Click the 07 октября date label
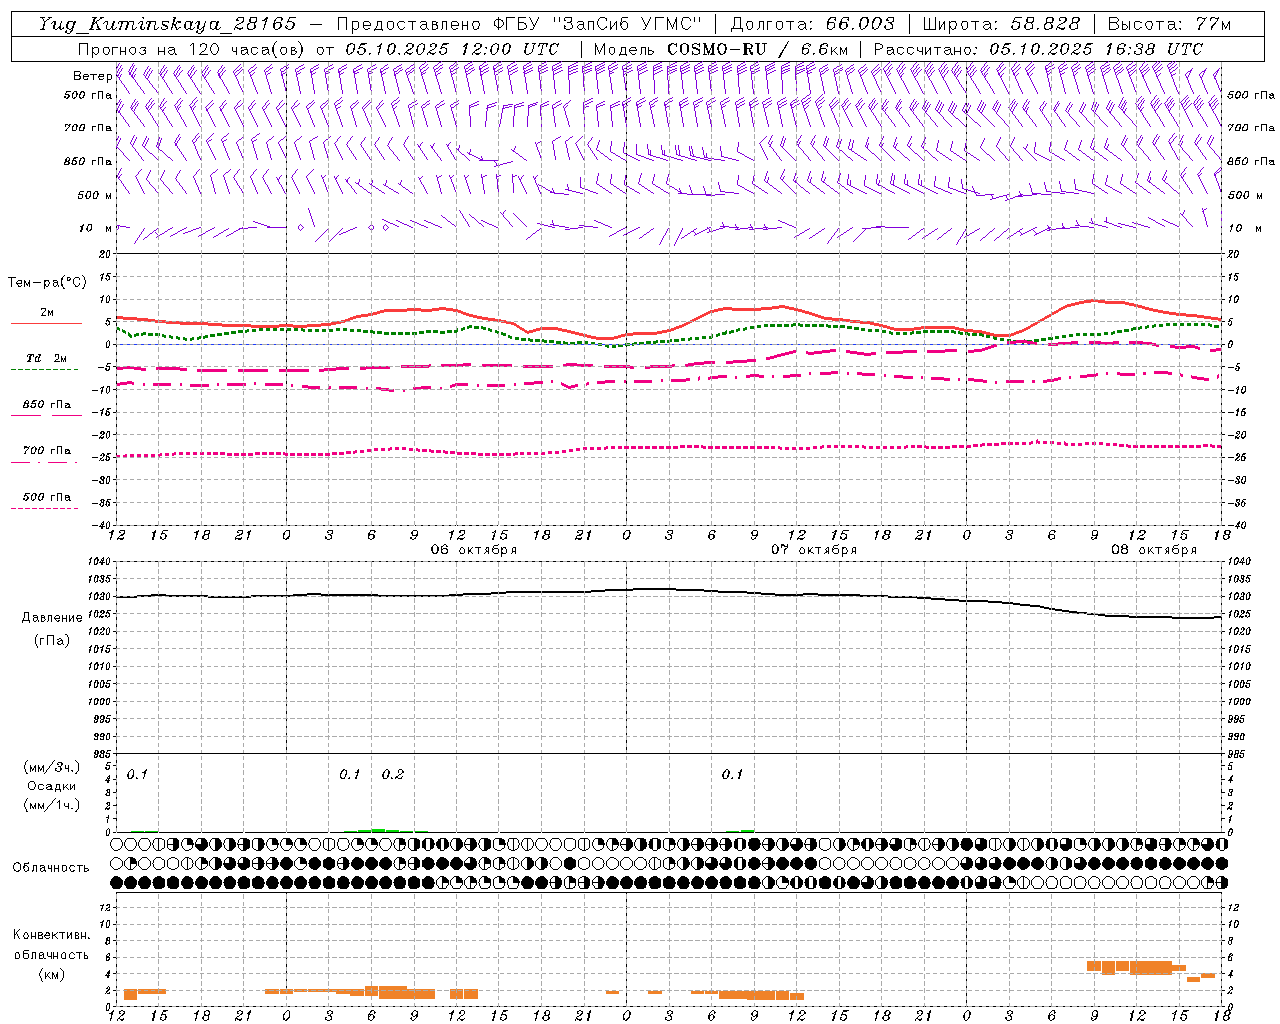This screenshot has width=1280, height=1024. click(814, 550)
